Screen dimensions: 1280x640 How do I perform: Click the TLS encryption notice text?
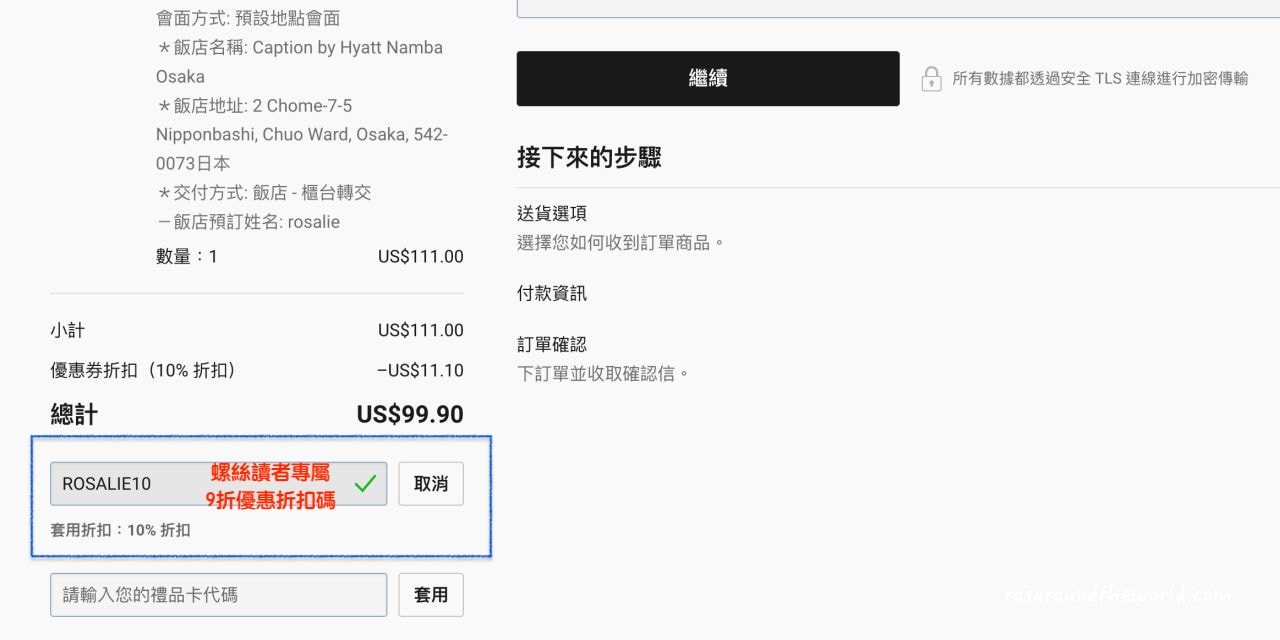pyautogui.click(x=1100, y=79)
